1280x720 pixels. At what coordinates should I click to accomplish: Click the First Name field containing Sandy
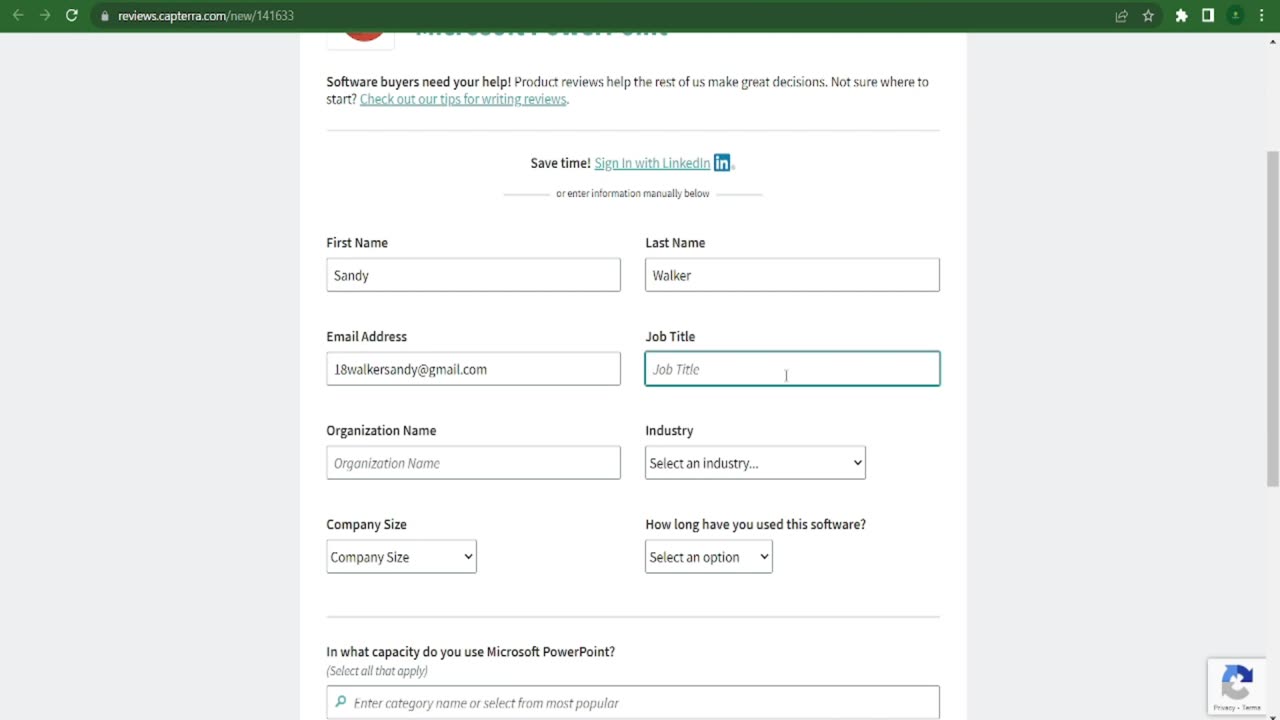pyautogui.click(x=473, y=275)
